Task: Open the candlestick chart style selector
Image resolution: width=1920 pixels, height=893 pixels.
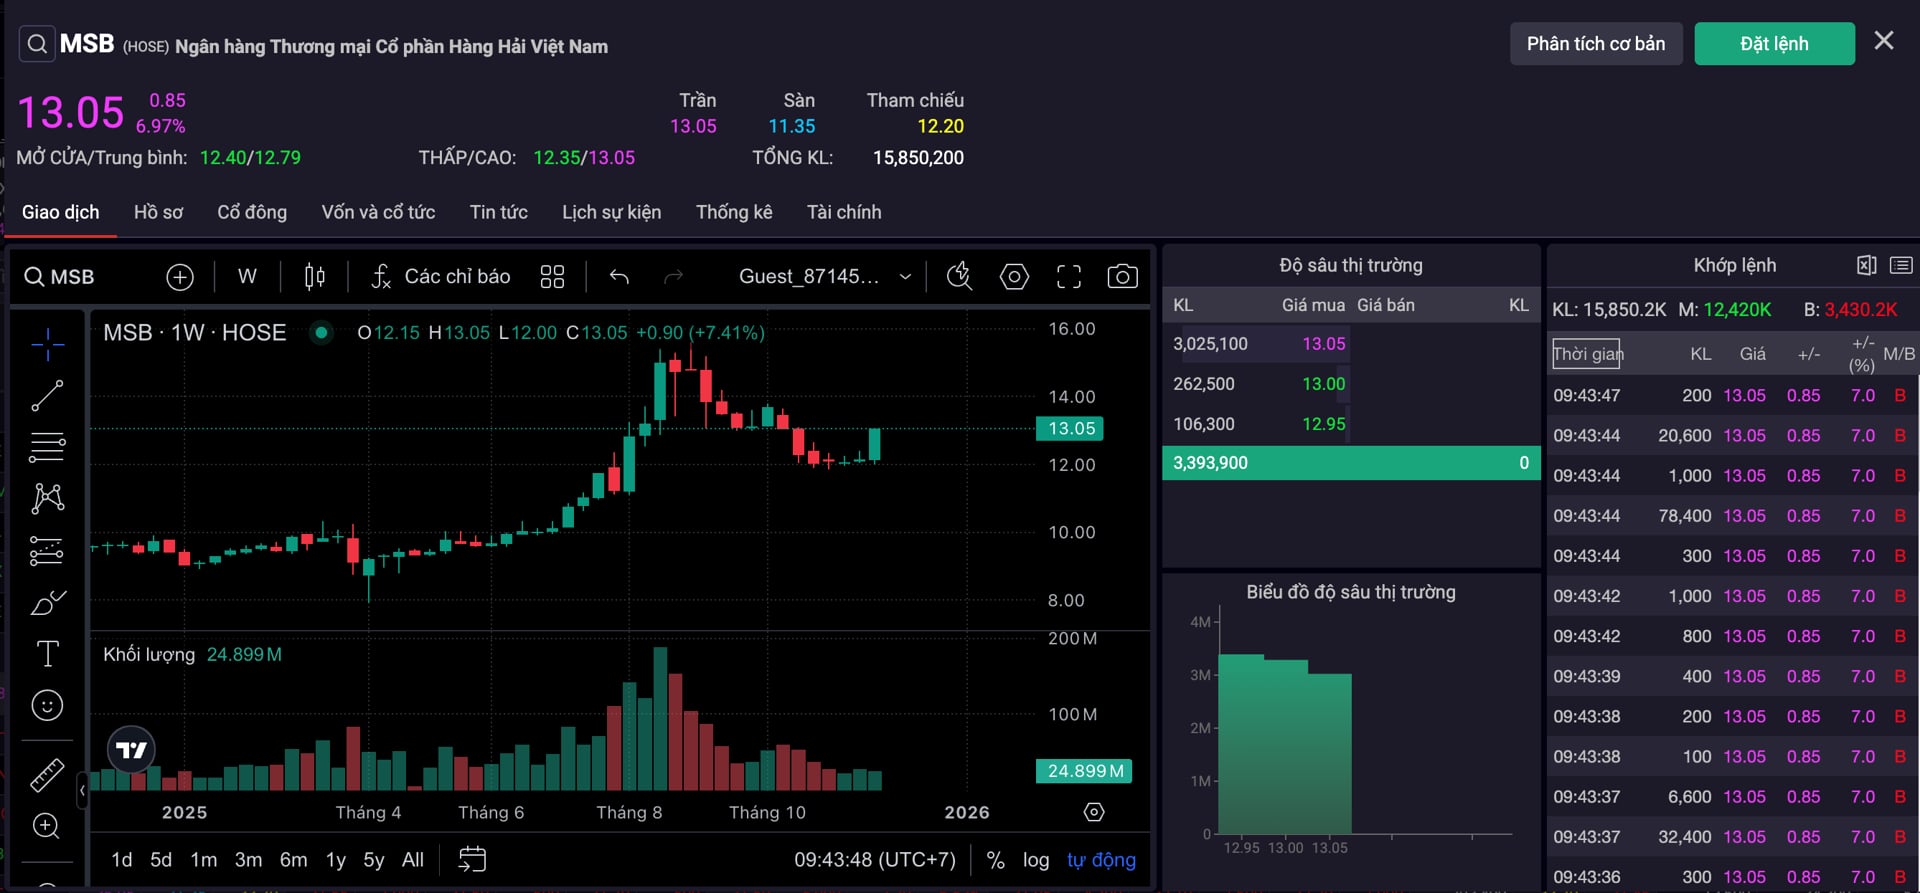Action: pos(314,277)
